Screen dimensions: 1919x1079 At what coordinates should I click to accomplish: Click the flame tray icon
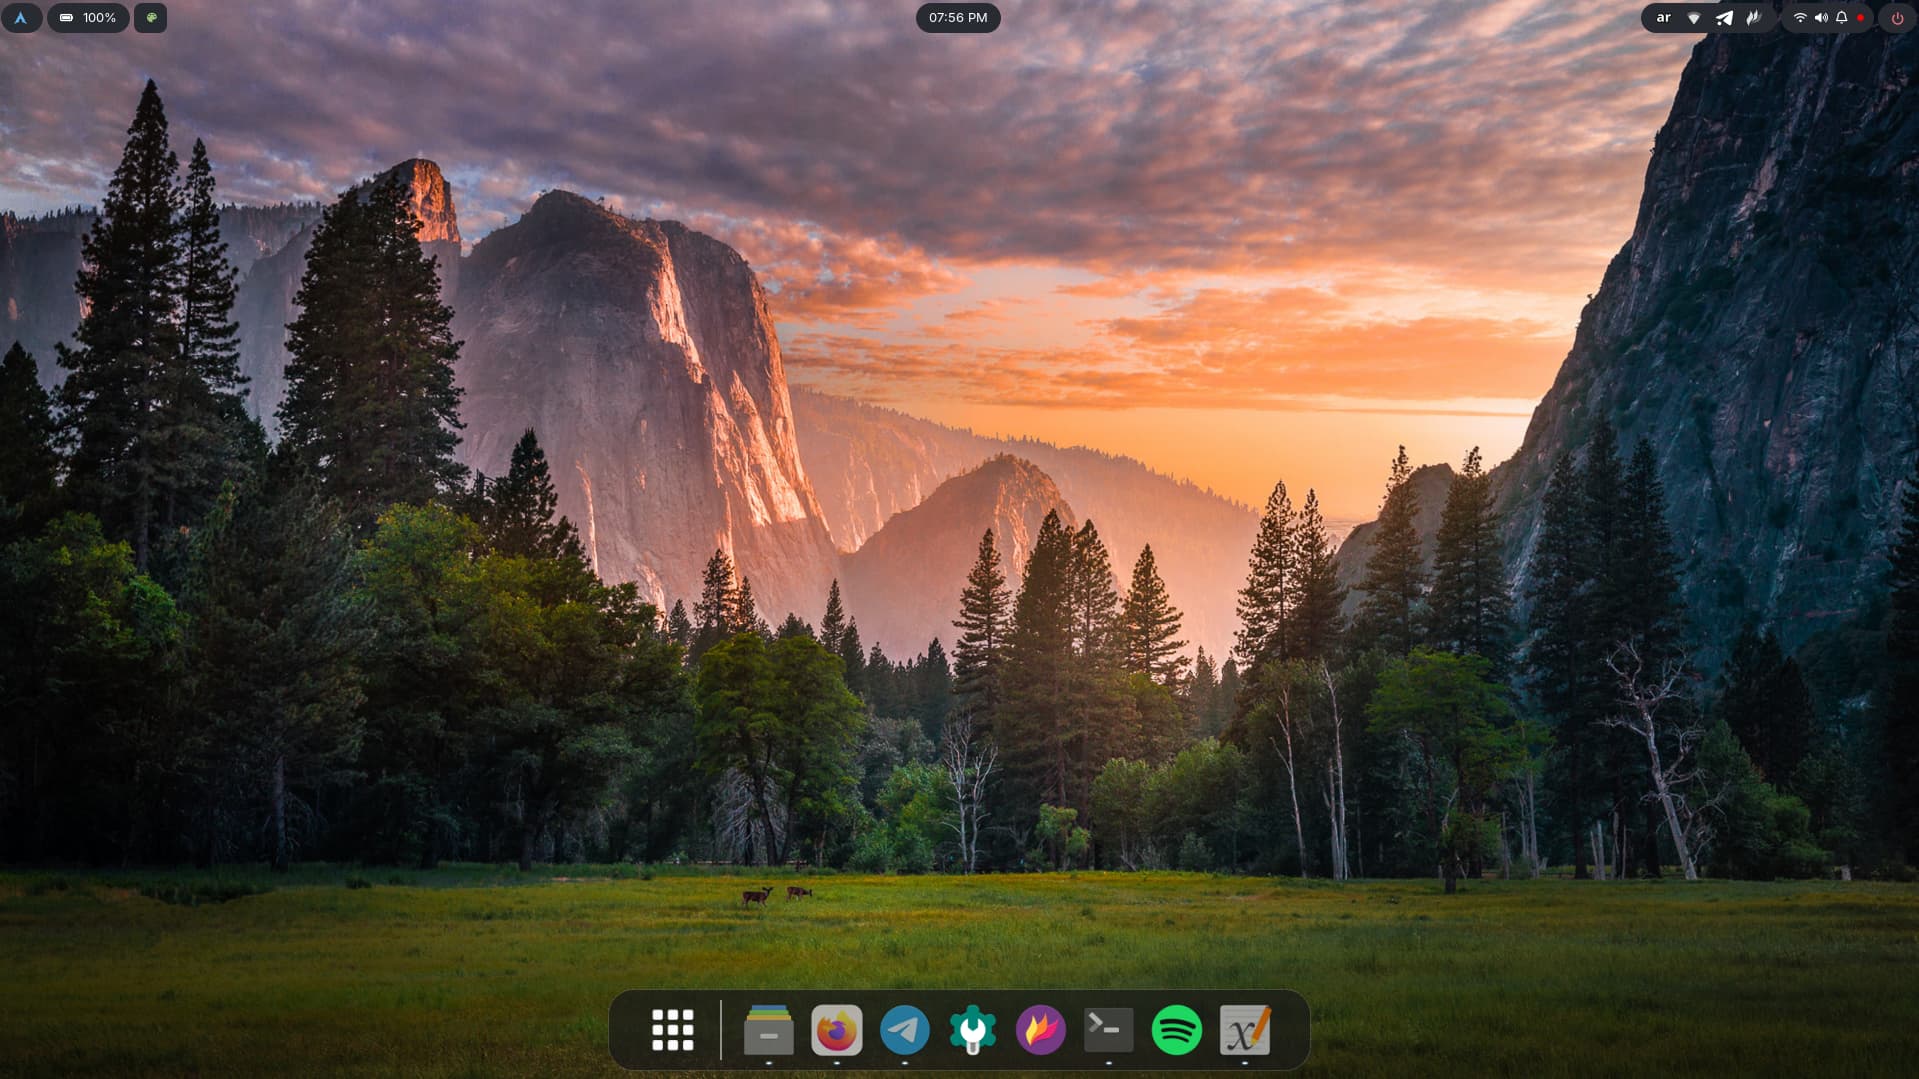[x=1753, y=18]
